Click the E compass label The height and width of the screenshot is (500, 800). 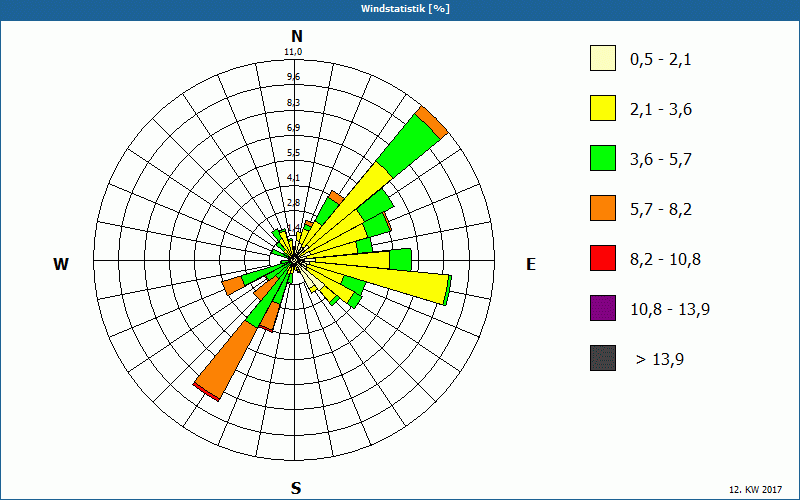tap(531, 264)
